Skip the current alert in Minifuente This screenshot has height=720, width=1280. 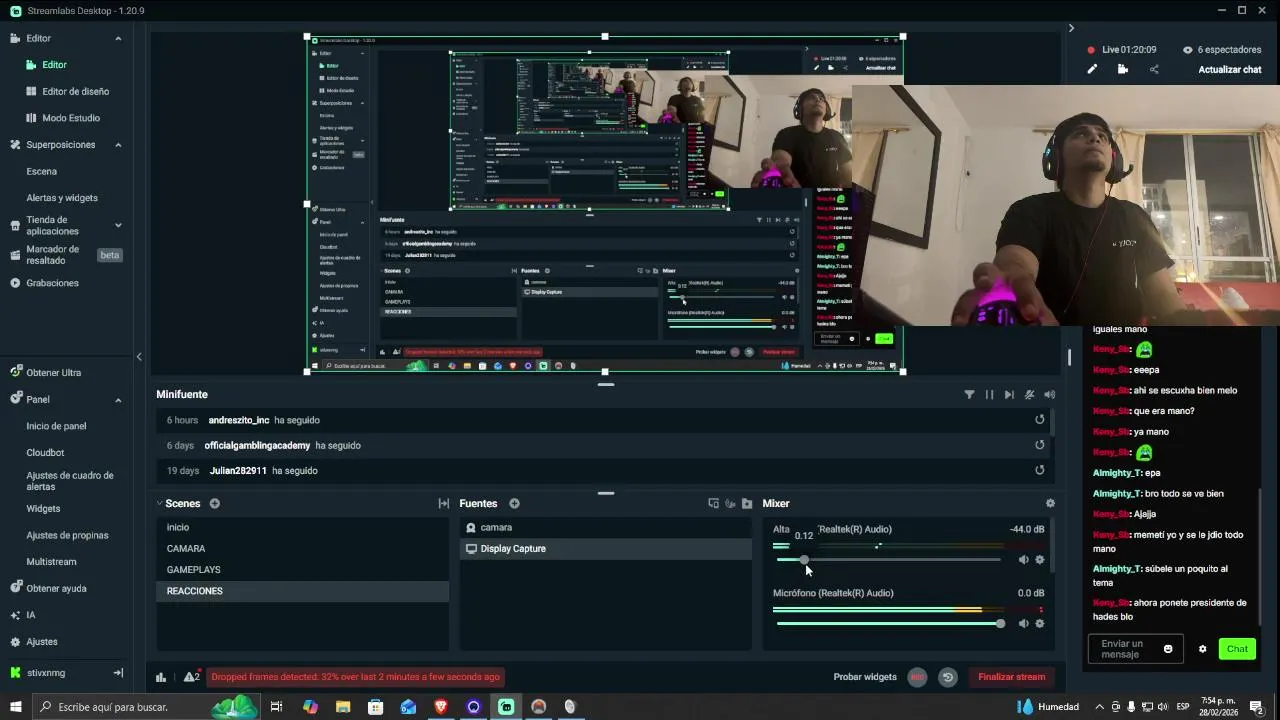coord(1009,395)
